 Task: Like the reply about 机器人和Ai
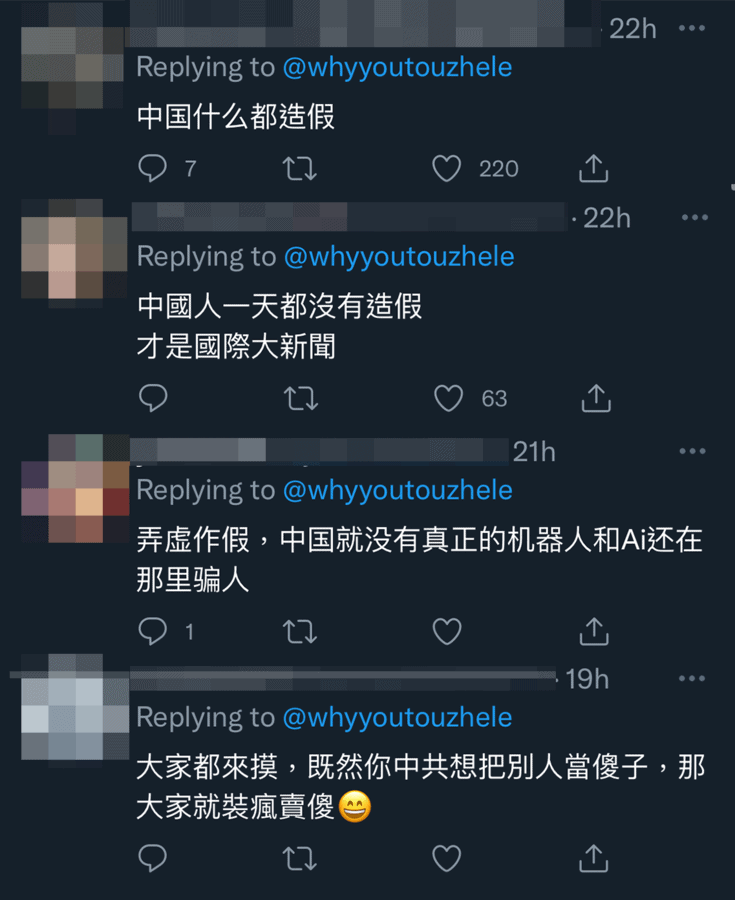click(447, 631)
